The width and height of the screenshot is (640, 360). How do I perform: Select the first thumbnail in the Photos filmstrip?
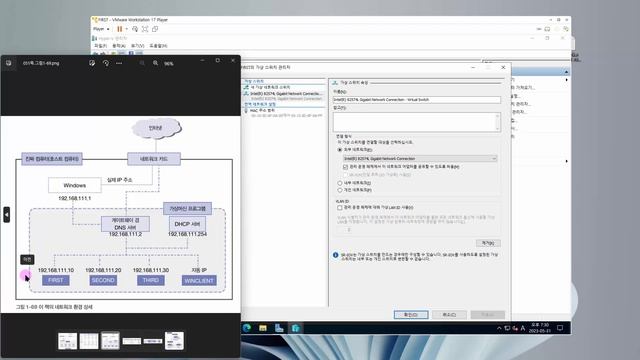point(67,341)
